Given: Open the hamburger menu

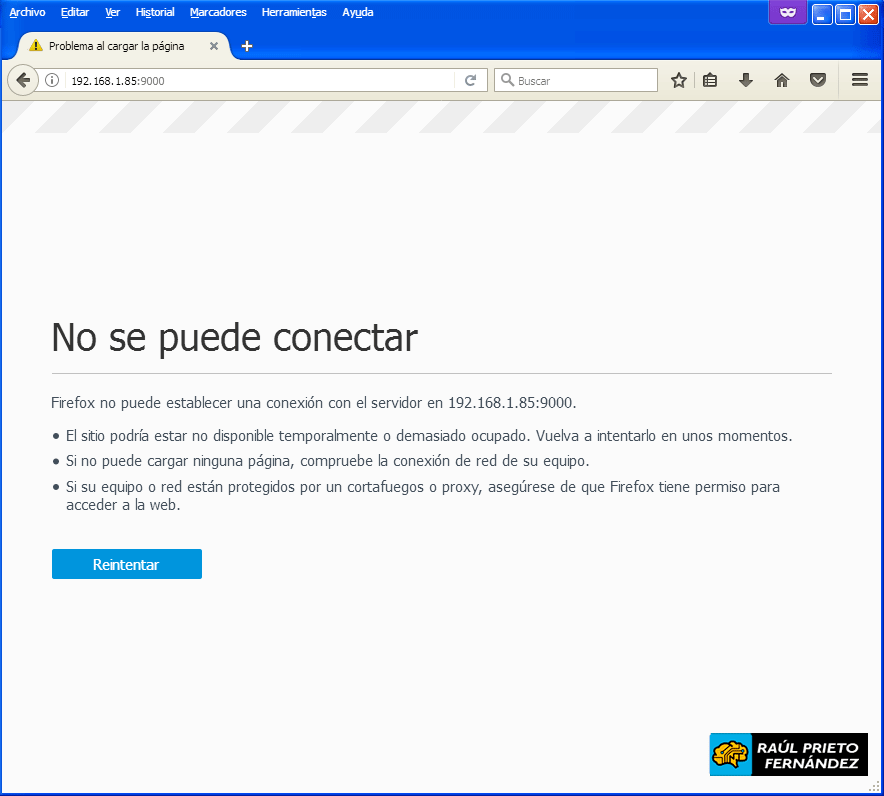Looking at the screenshot, I should coord(860,80).
